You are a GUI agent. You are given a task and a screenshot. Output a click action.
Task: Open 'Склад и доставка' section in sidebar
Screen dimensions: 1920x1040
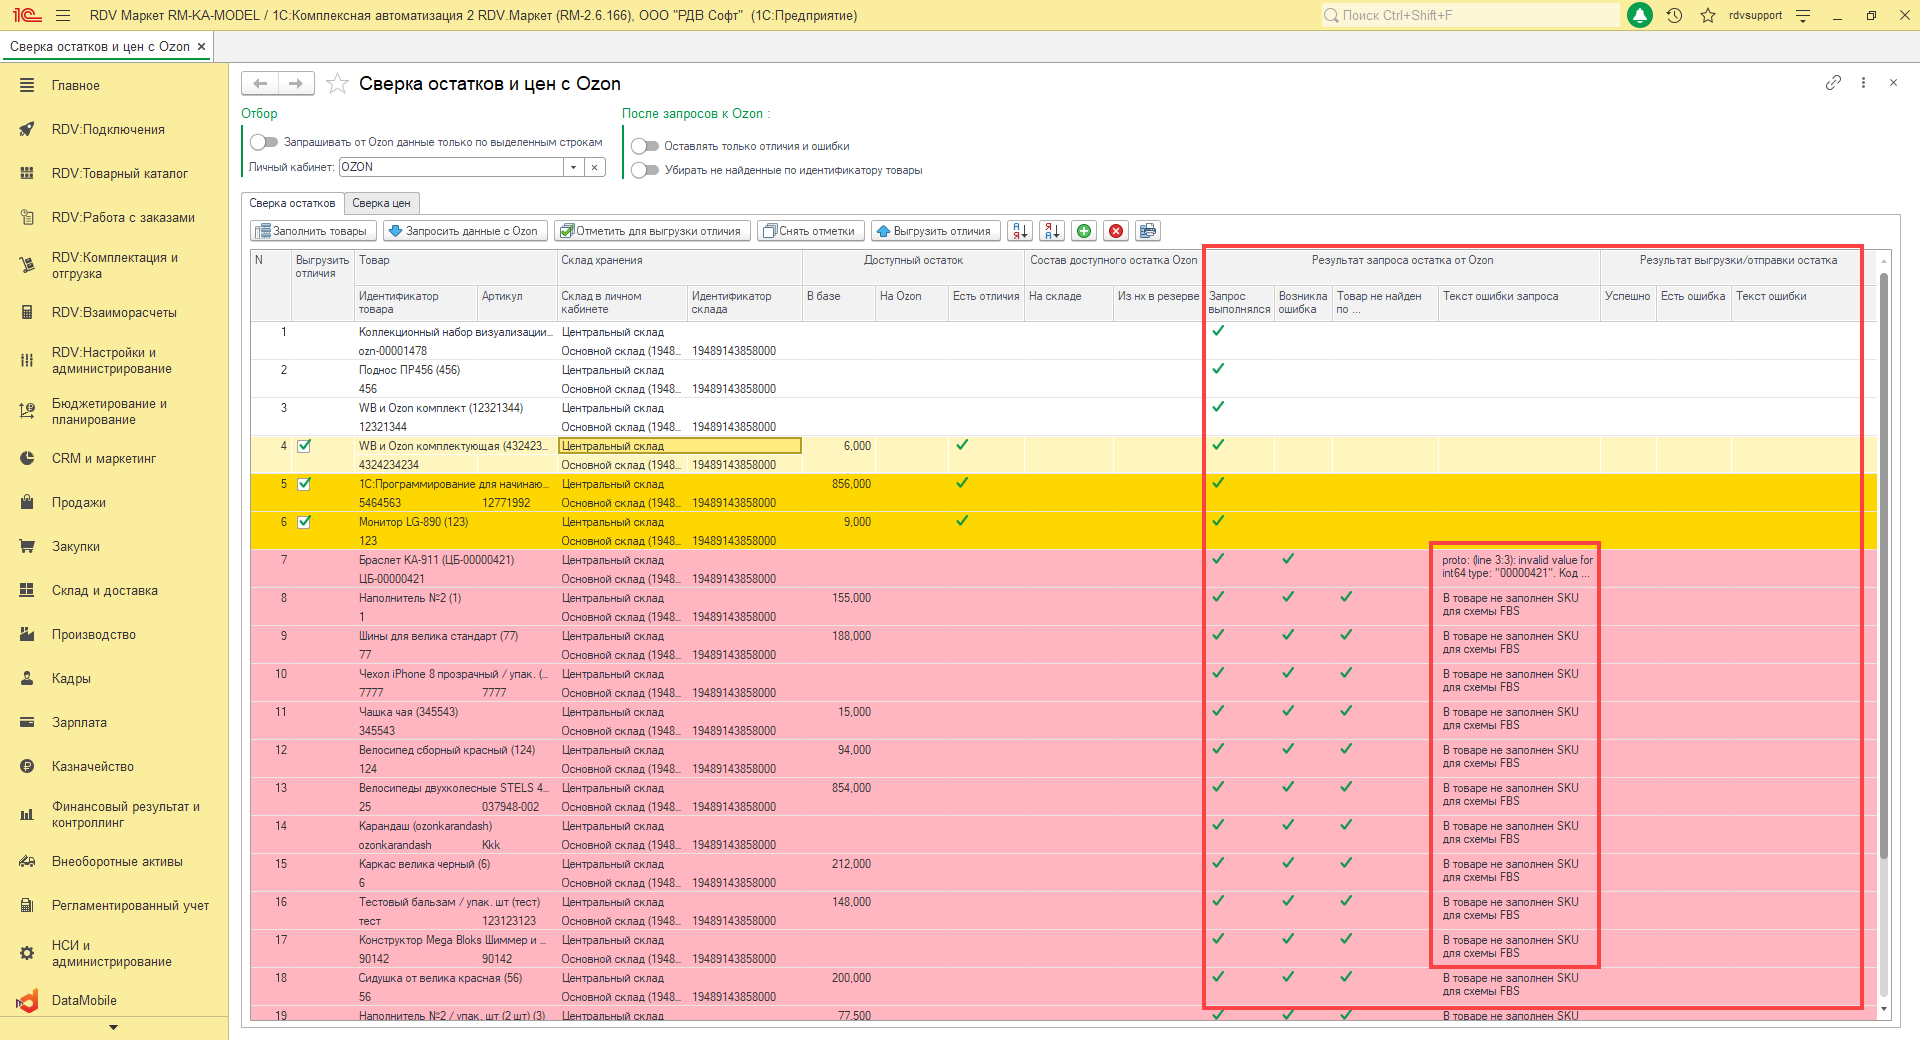pyautogui.click(x=104, y=590)
